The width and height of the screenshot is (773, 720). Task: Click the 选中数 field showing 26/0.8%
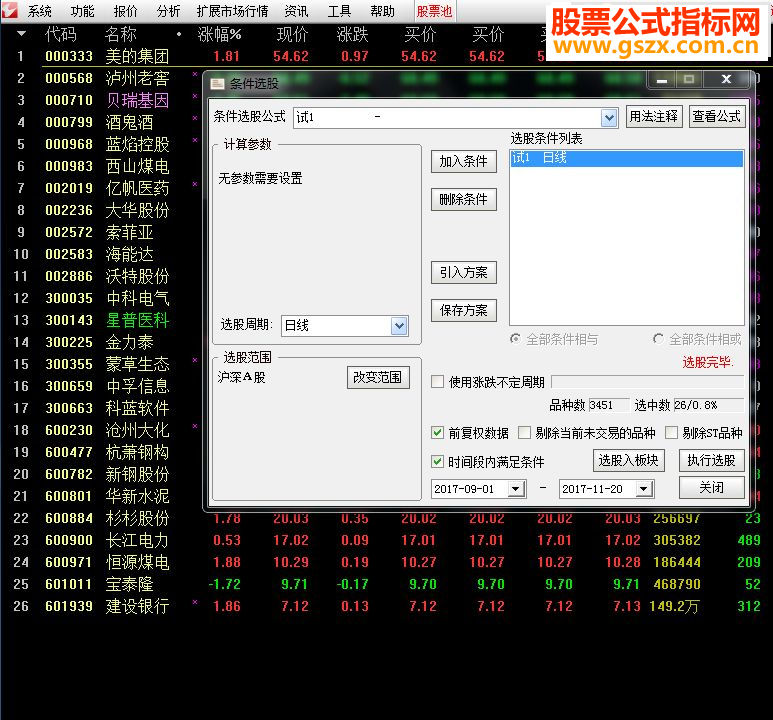[x=709, y=405]
